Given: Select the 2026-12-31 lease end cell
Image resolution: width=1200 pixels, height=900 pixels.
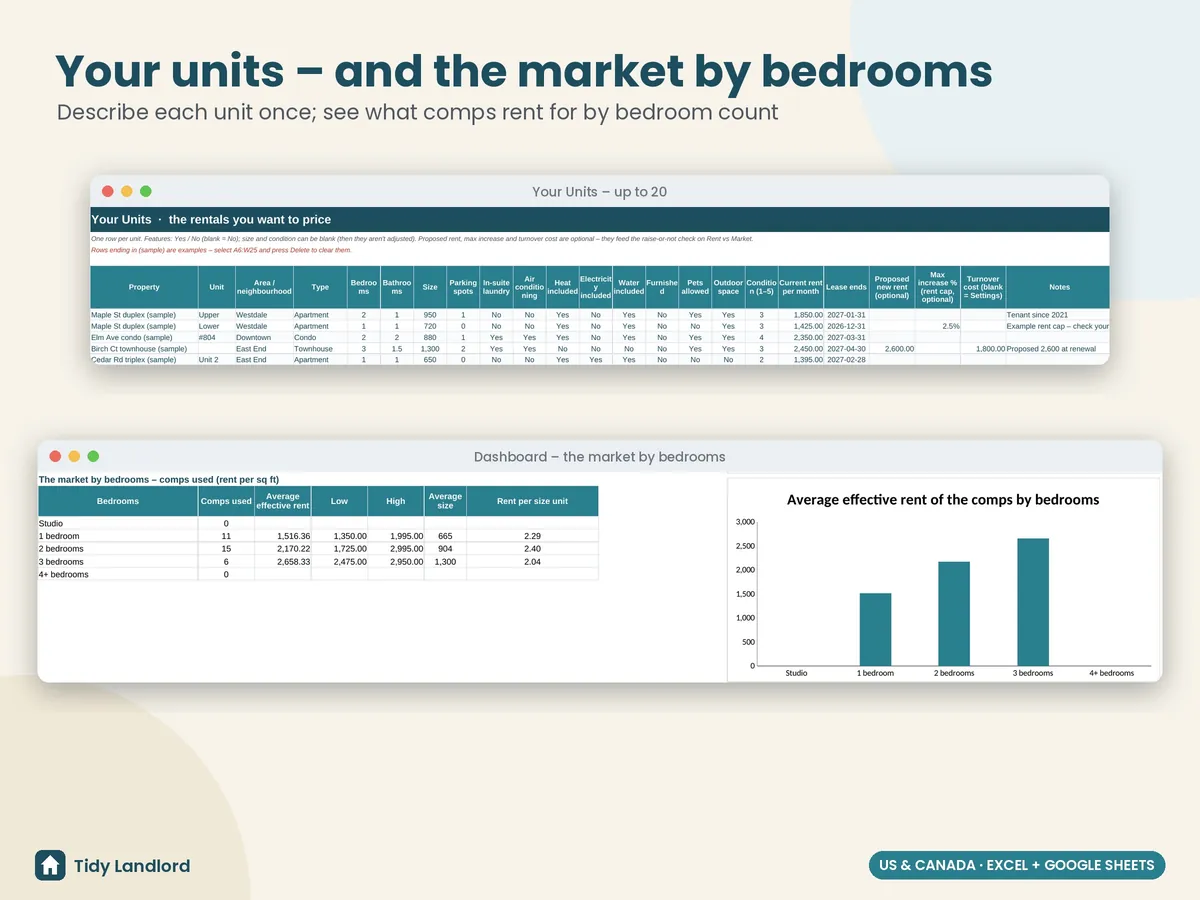Looking at the screenshot, I should pos(846,326).
